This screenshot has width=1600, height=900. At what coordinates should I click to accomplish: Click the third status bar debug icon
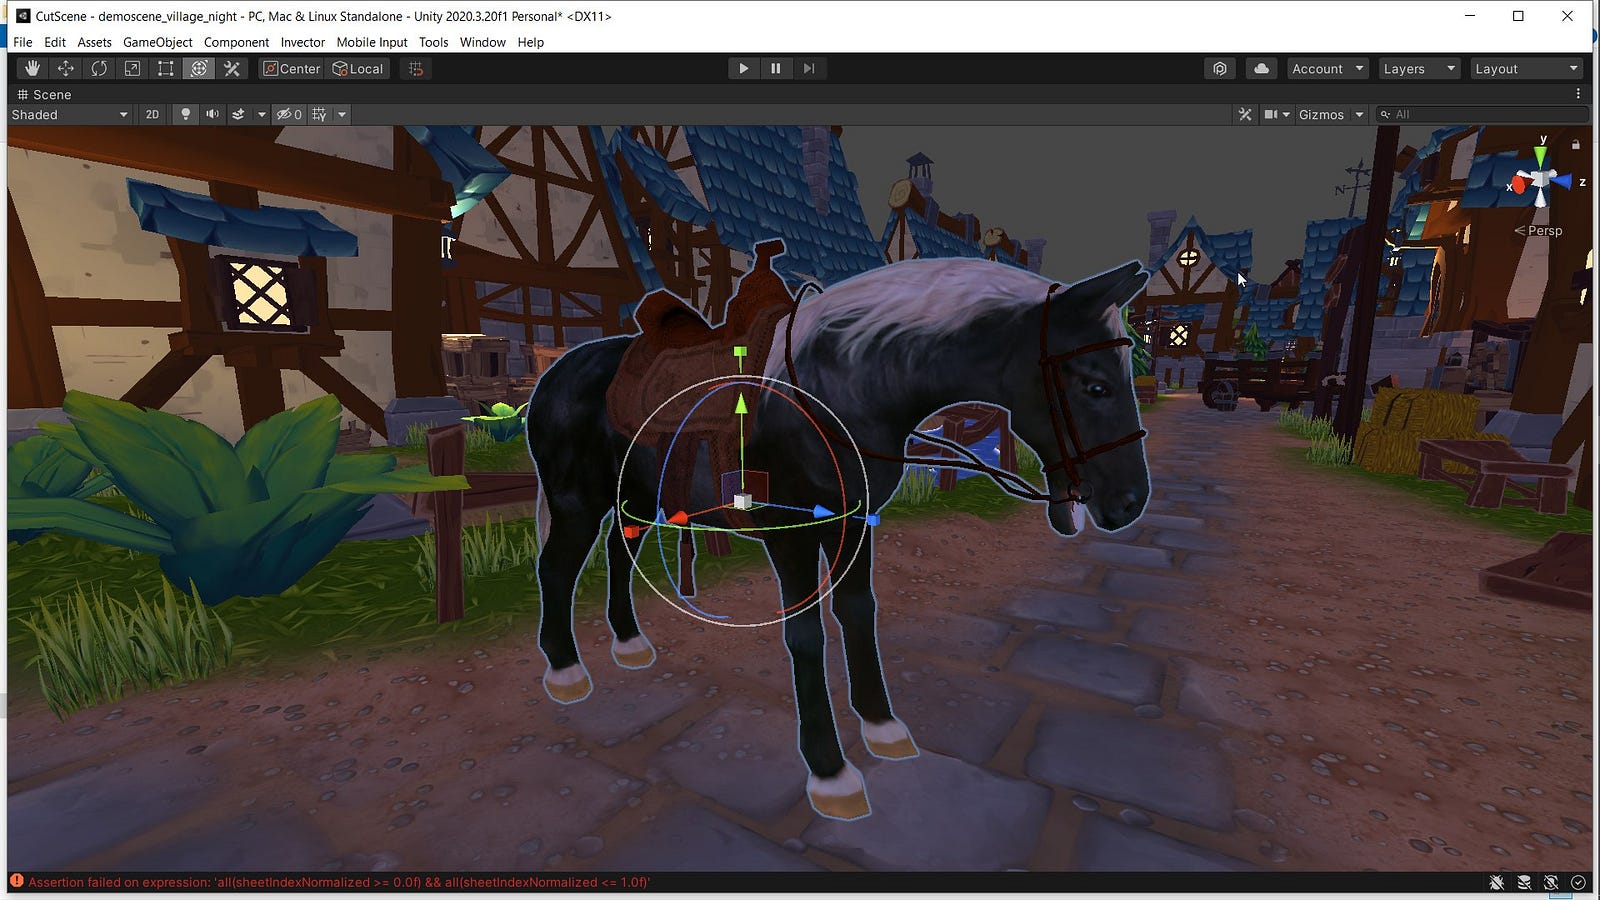tap(1551, 882)
